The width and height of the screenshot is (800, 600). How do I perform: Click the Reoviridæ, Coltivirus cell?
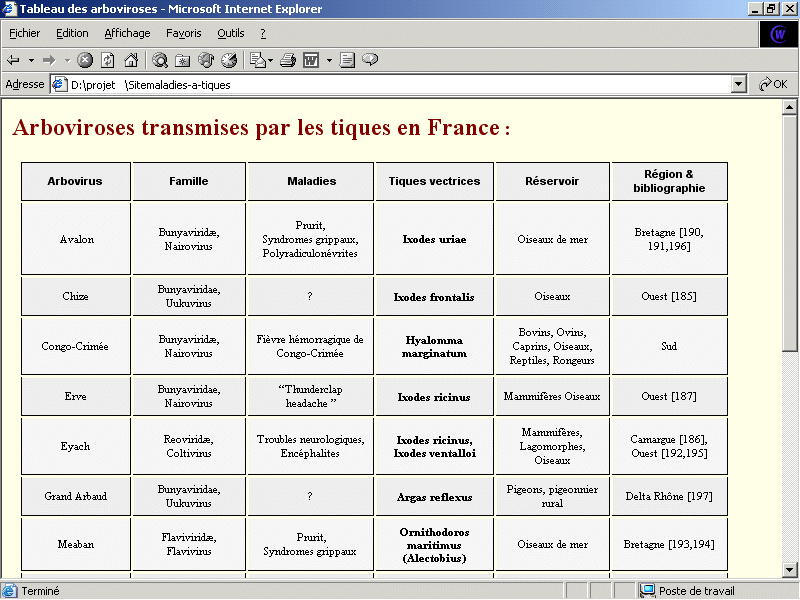189,446
